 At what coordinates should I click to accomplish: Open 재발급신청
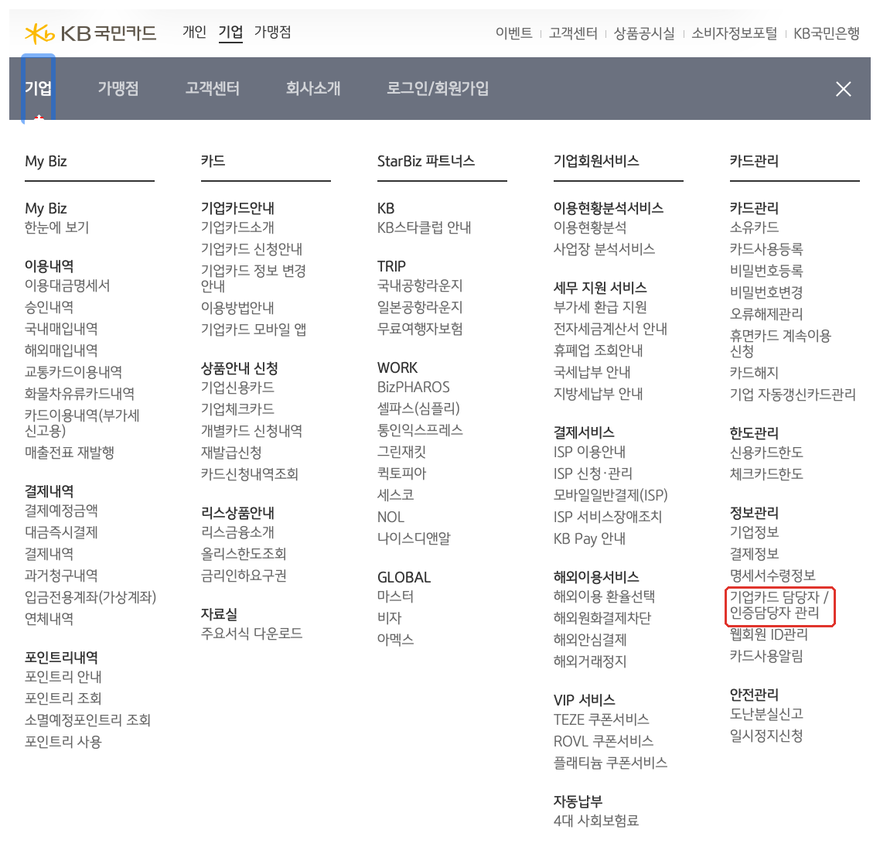click(x=231, y=452)
